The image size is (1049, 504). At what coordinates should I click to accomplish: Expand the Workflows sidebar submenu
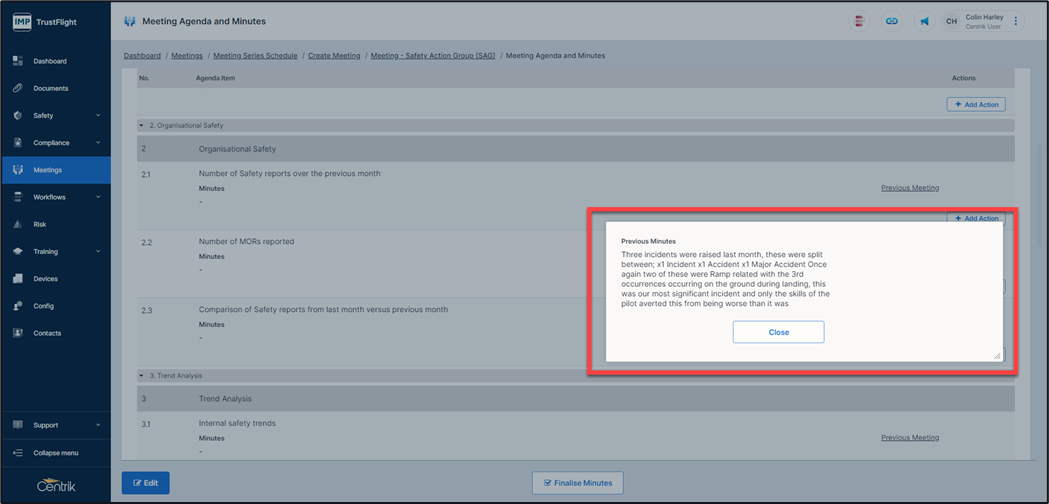click(98, 197)
